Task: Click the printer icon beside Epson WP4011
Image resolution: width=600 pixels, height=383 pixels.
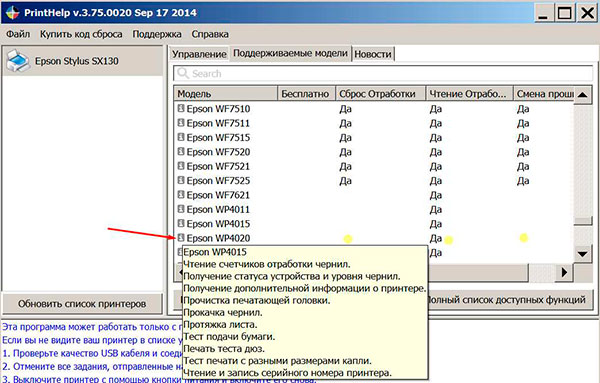Action: [x=181, y=209]
